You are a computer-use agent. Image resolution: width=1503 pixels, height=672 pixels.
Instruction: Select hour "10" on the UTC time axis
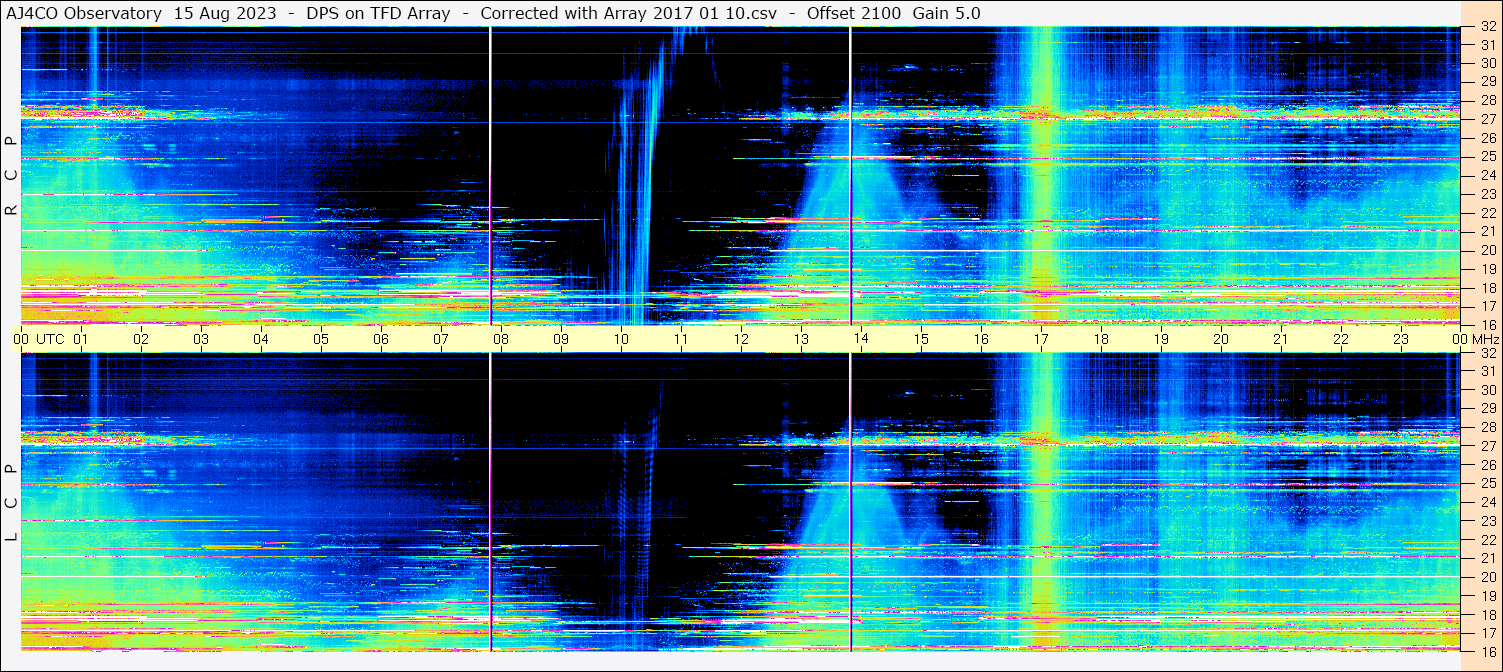point(621,339)
